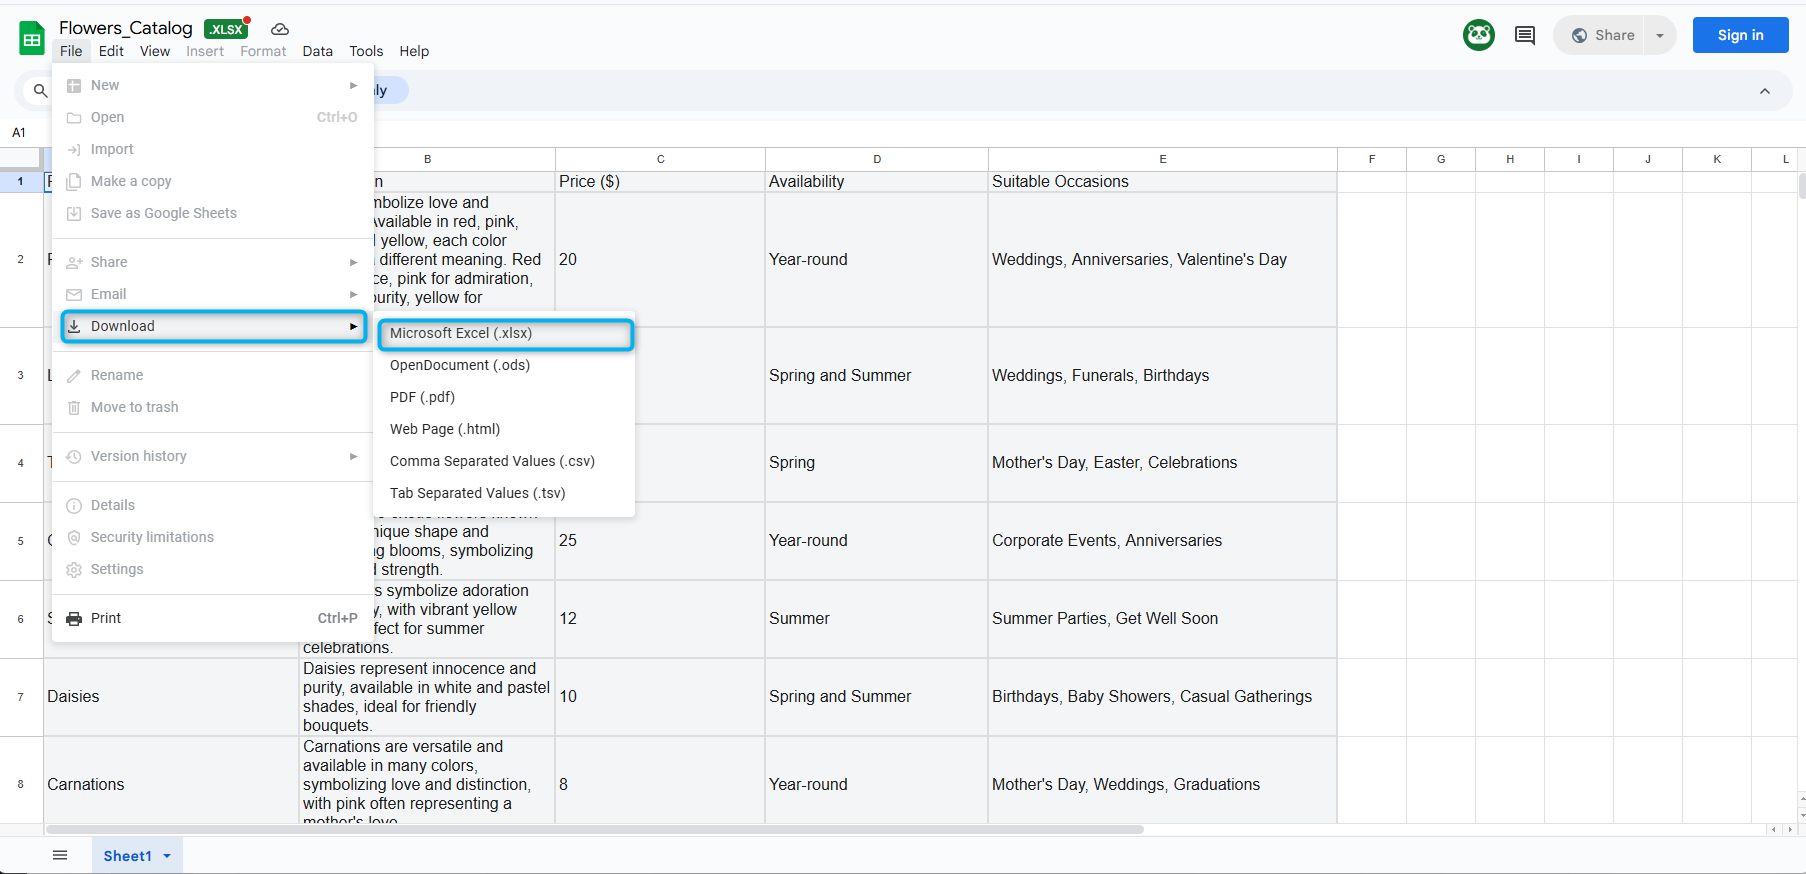The image size is (1806, 874).
Task: Open the Share options dropdown arrow
Action: (1660, 35)
